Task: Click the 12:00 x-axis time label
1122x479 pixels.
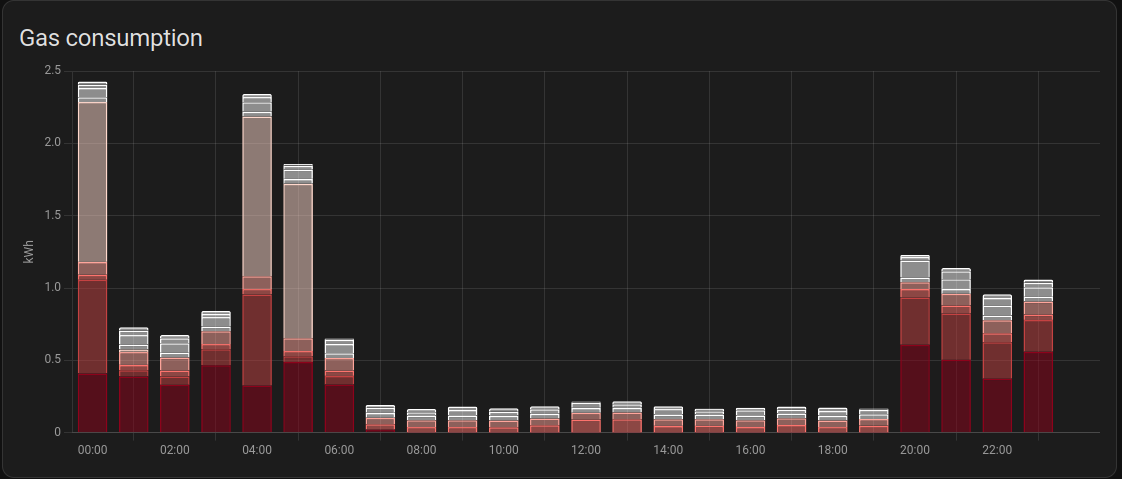Action: click(586, 450)
